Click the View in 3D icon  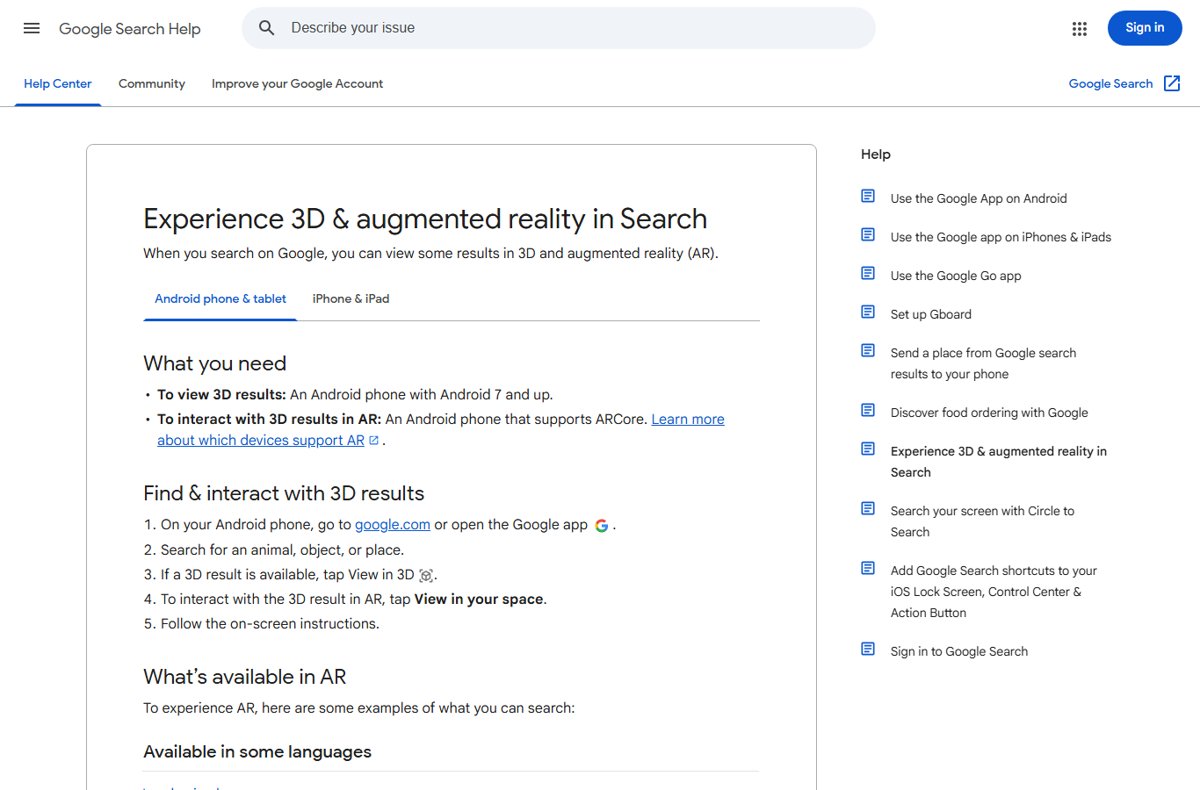[x=426, y=575]
